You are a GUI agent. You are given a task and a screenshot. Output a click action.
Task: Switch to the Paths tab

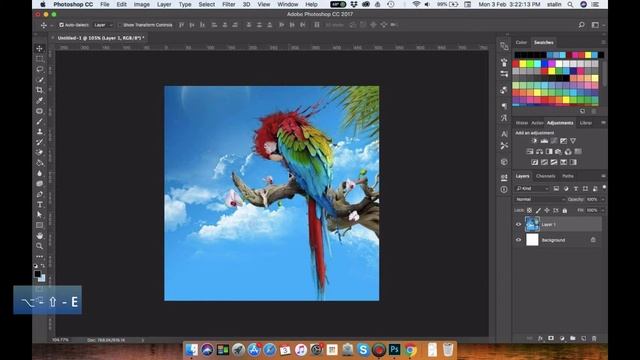coord(568,176)
